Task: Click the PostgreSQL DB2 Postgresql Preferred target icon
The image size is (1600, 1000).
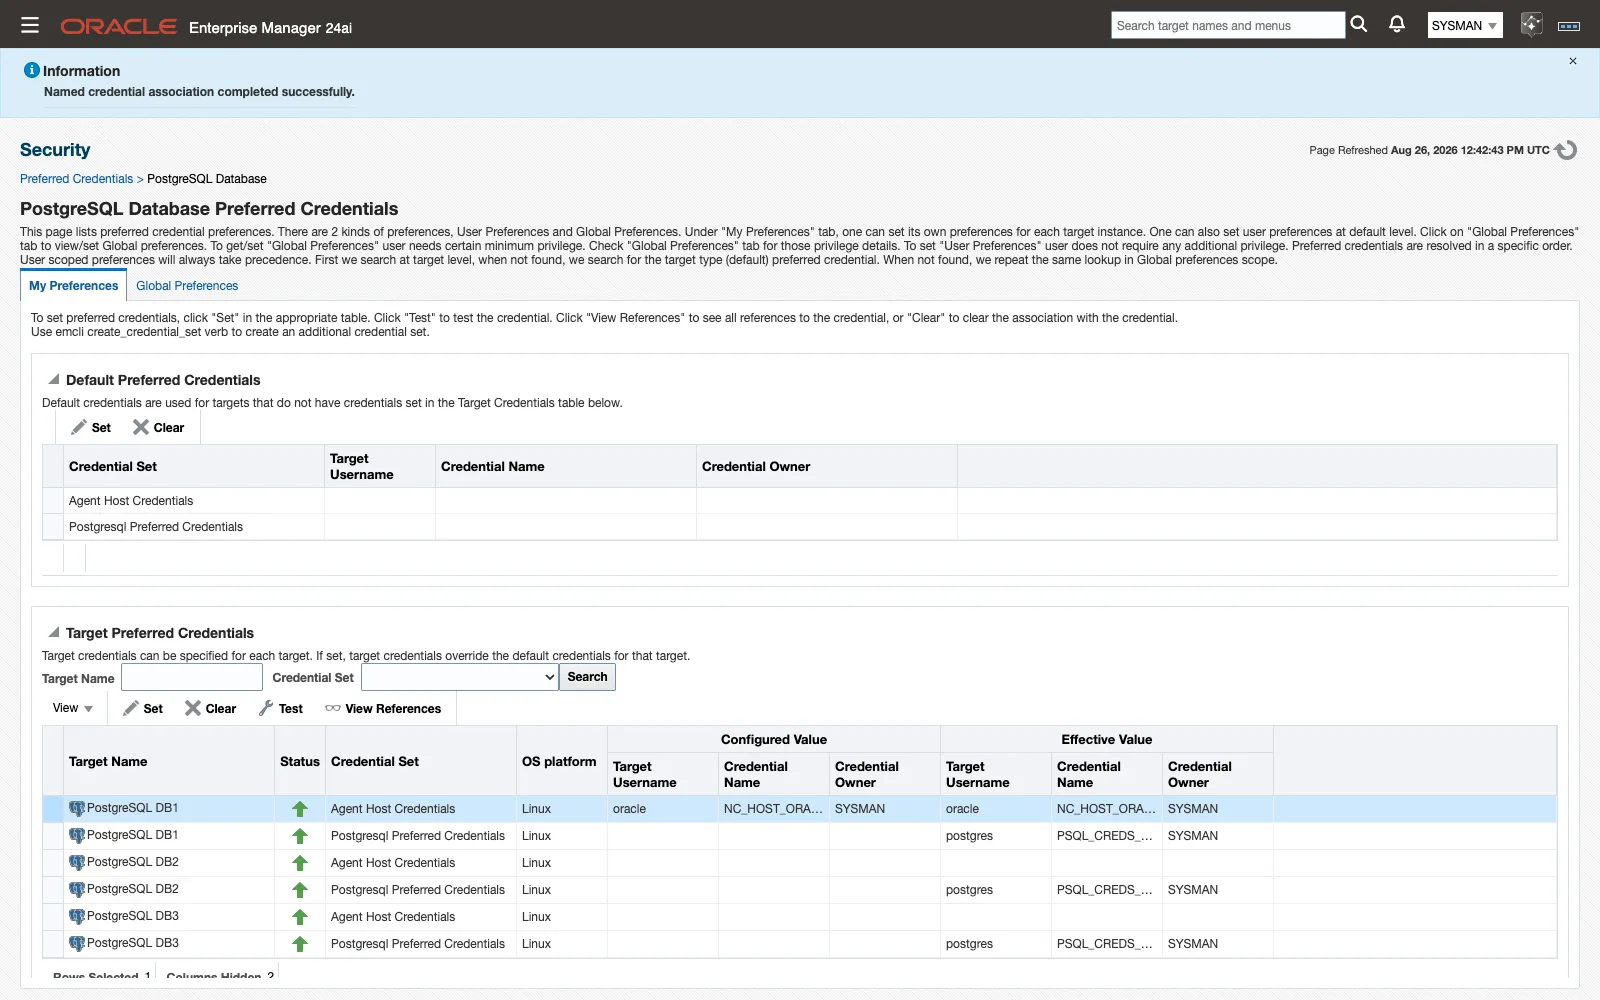Action: pyautogui.click(x=77, y=889)
